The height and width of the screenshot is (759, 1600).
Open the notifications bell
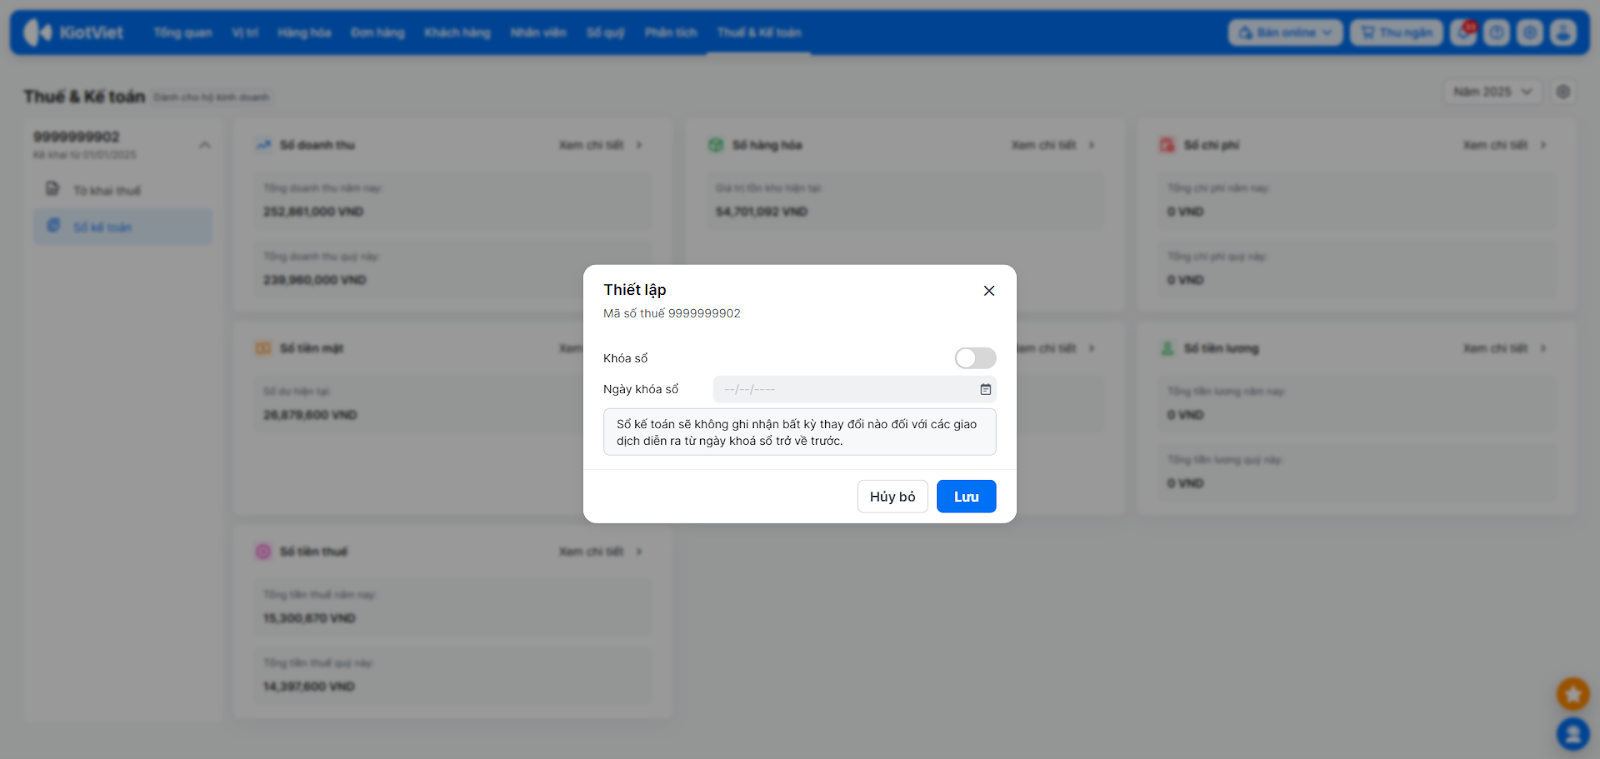(1465, 33)
